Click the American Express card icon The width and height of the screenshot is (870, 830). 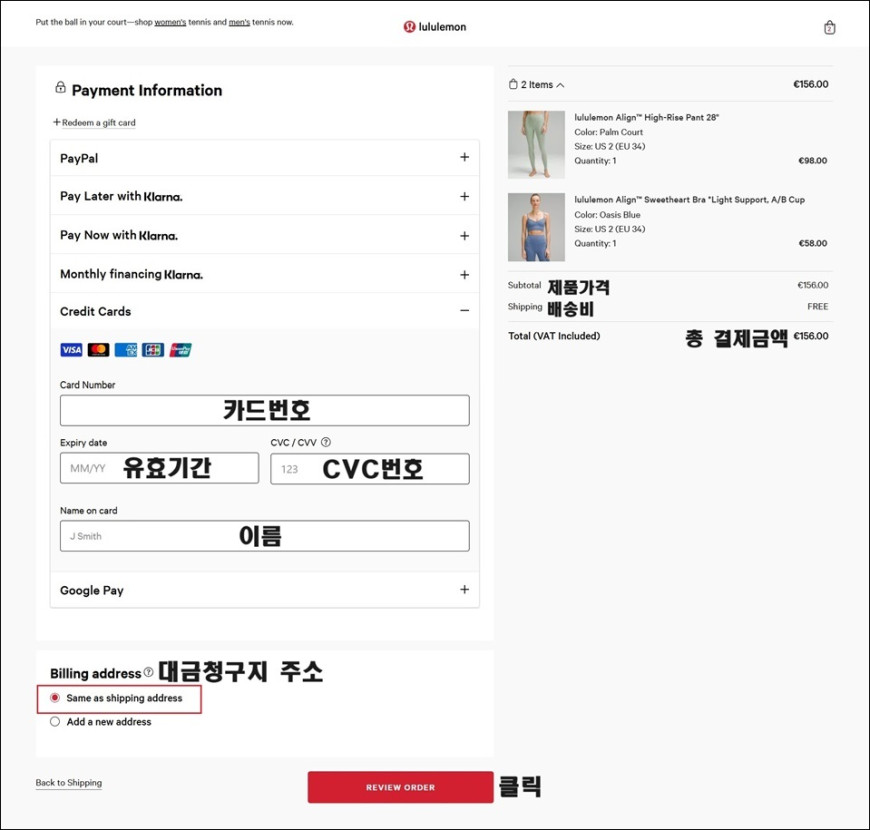pos(126,350)
